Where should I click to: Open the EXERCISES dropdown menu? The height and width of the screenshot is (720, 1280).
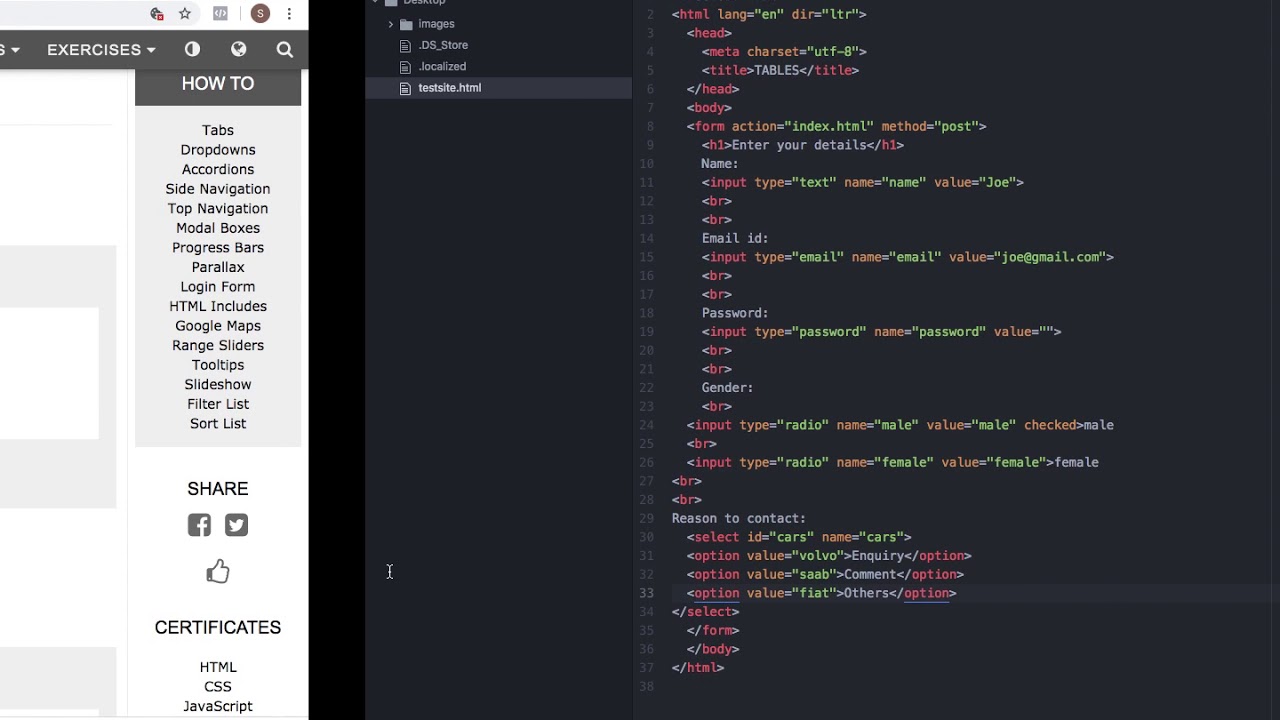pos(101,49)
